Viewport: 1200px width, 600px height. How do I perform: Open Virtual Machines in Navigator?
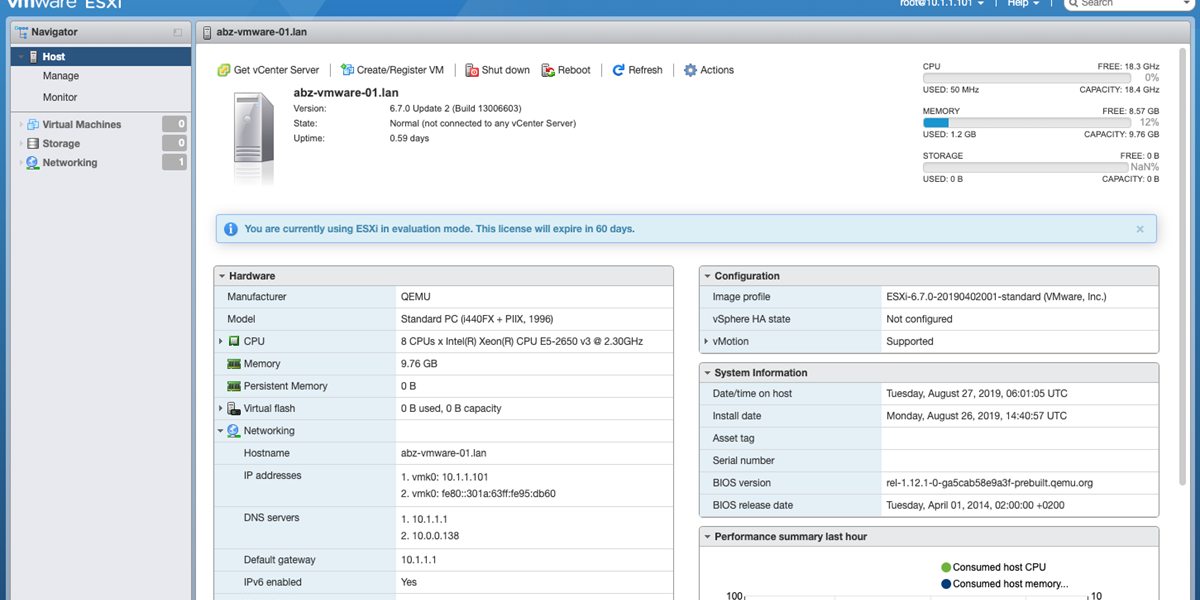[x=82, y=124]
